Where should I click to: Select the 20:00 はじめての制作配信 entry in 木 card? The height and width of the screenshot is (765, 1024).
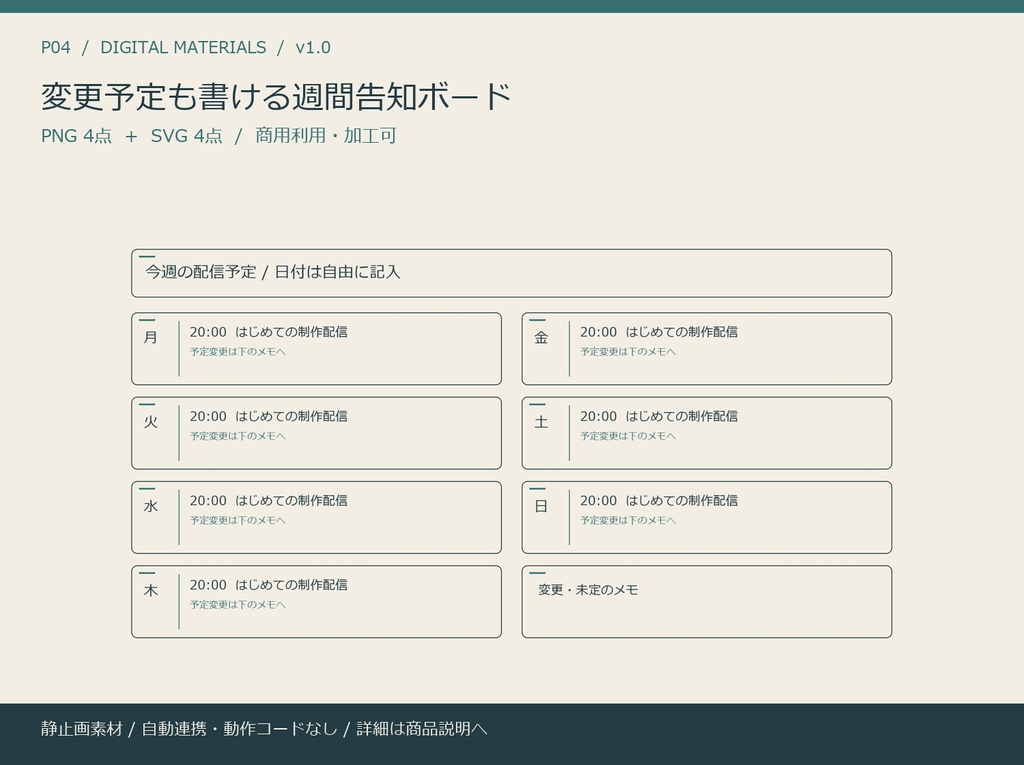[268, 585]
